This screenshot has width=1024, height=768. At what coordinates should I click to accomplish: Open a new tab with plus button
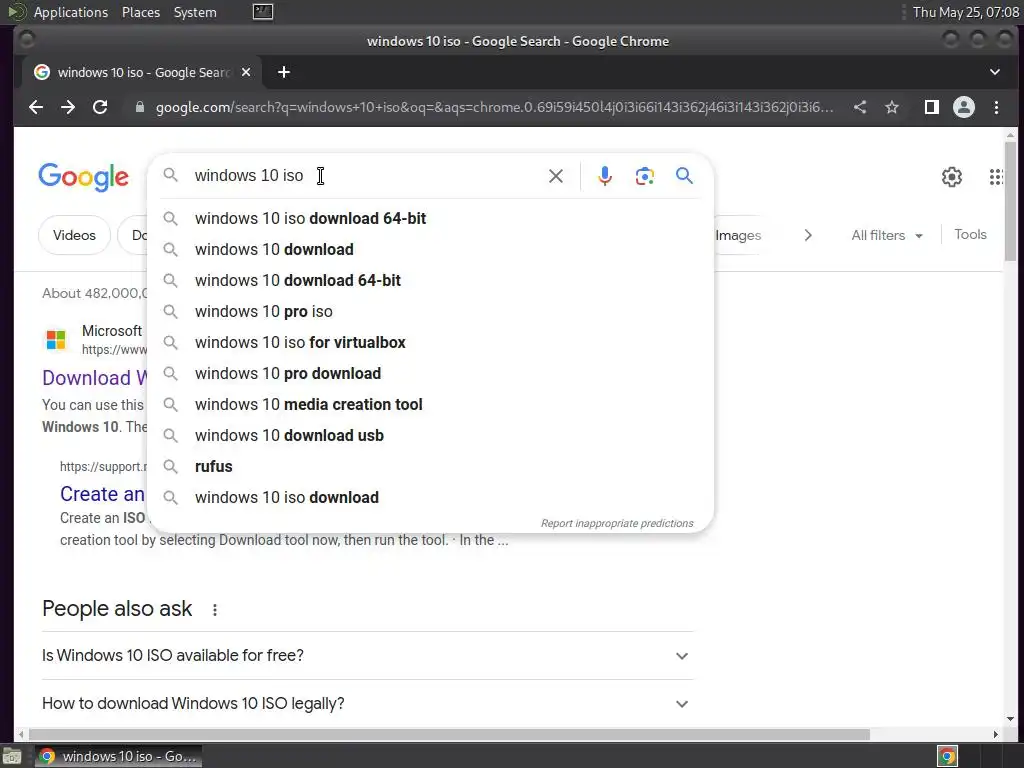pos(283,72)
